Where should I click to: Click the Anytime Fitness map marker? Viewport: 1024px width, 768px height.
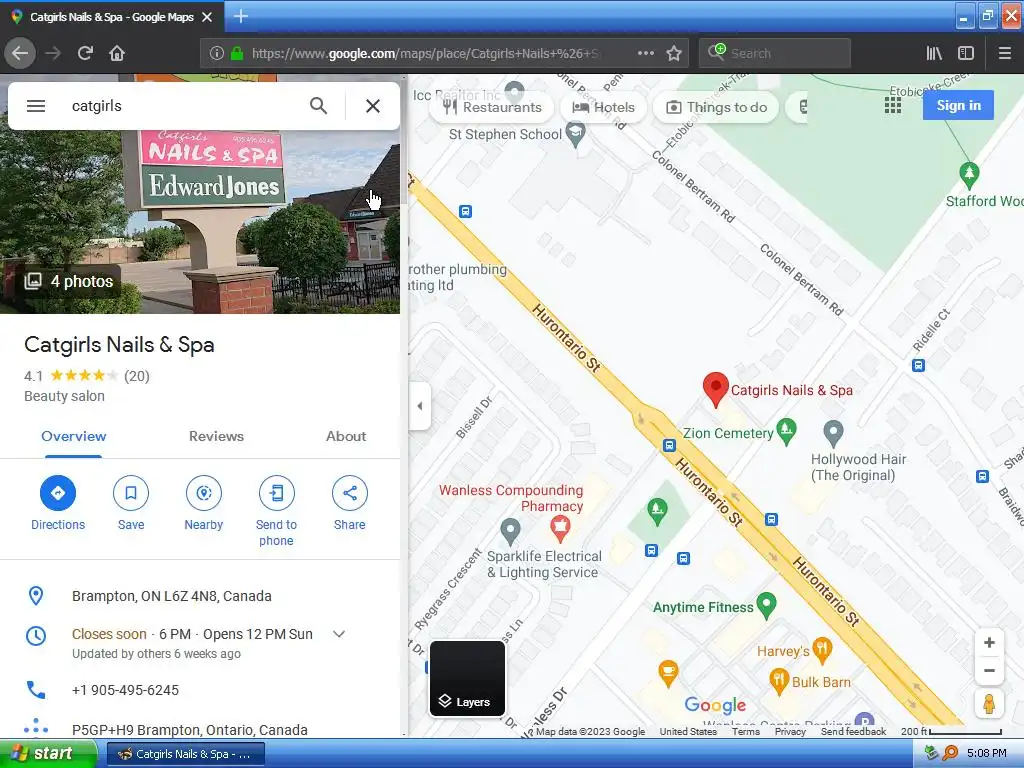pos(766,605)
